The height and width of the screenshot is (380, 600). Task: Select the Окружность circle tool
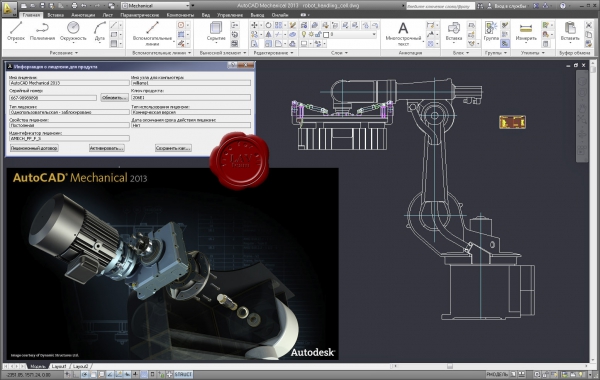[x=73, y=31]
